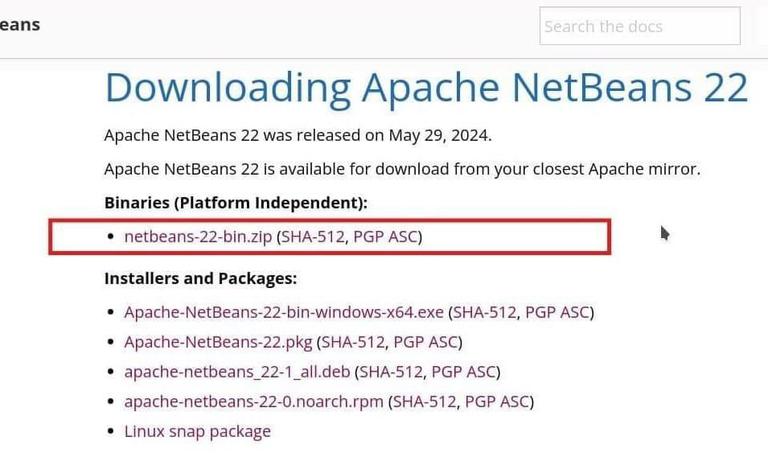This screenshot has height=457, width=768.
Task: Download Apache-NetBeans-22.pkg
Action: pyautogui.click(x=218, y=342)
